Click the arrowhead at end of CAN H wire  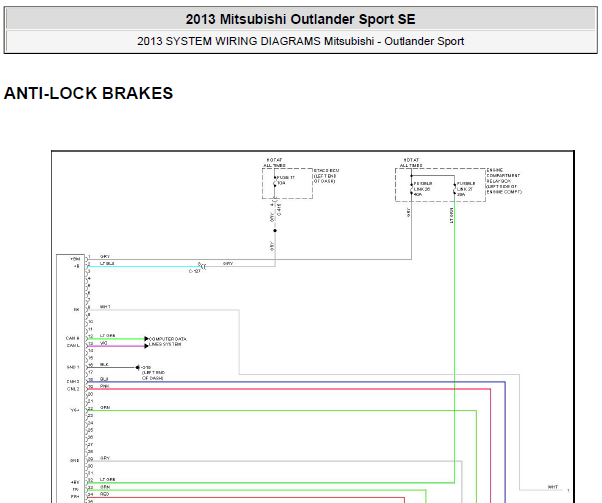pyautogui.click(x=146, y=339)
